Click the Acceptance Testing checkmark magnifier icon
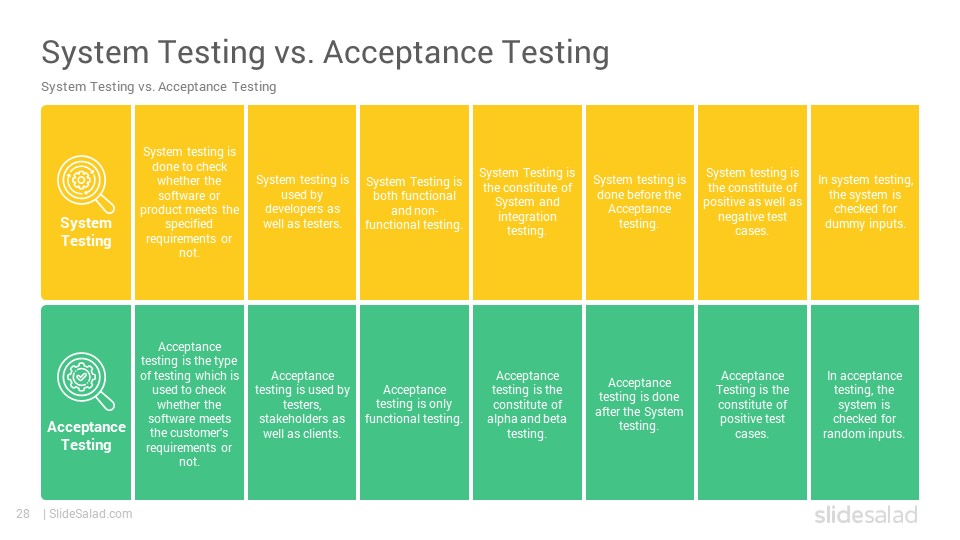The width and height of the screenshot is (960, 540). click(85, 381)
